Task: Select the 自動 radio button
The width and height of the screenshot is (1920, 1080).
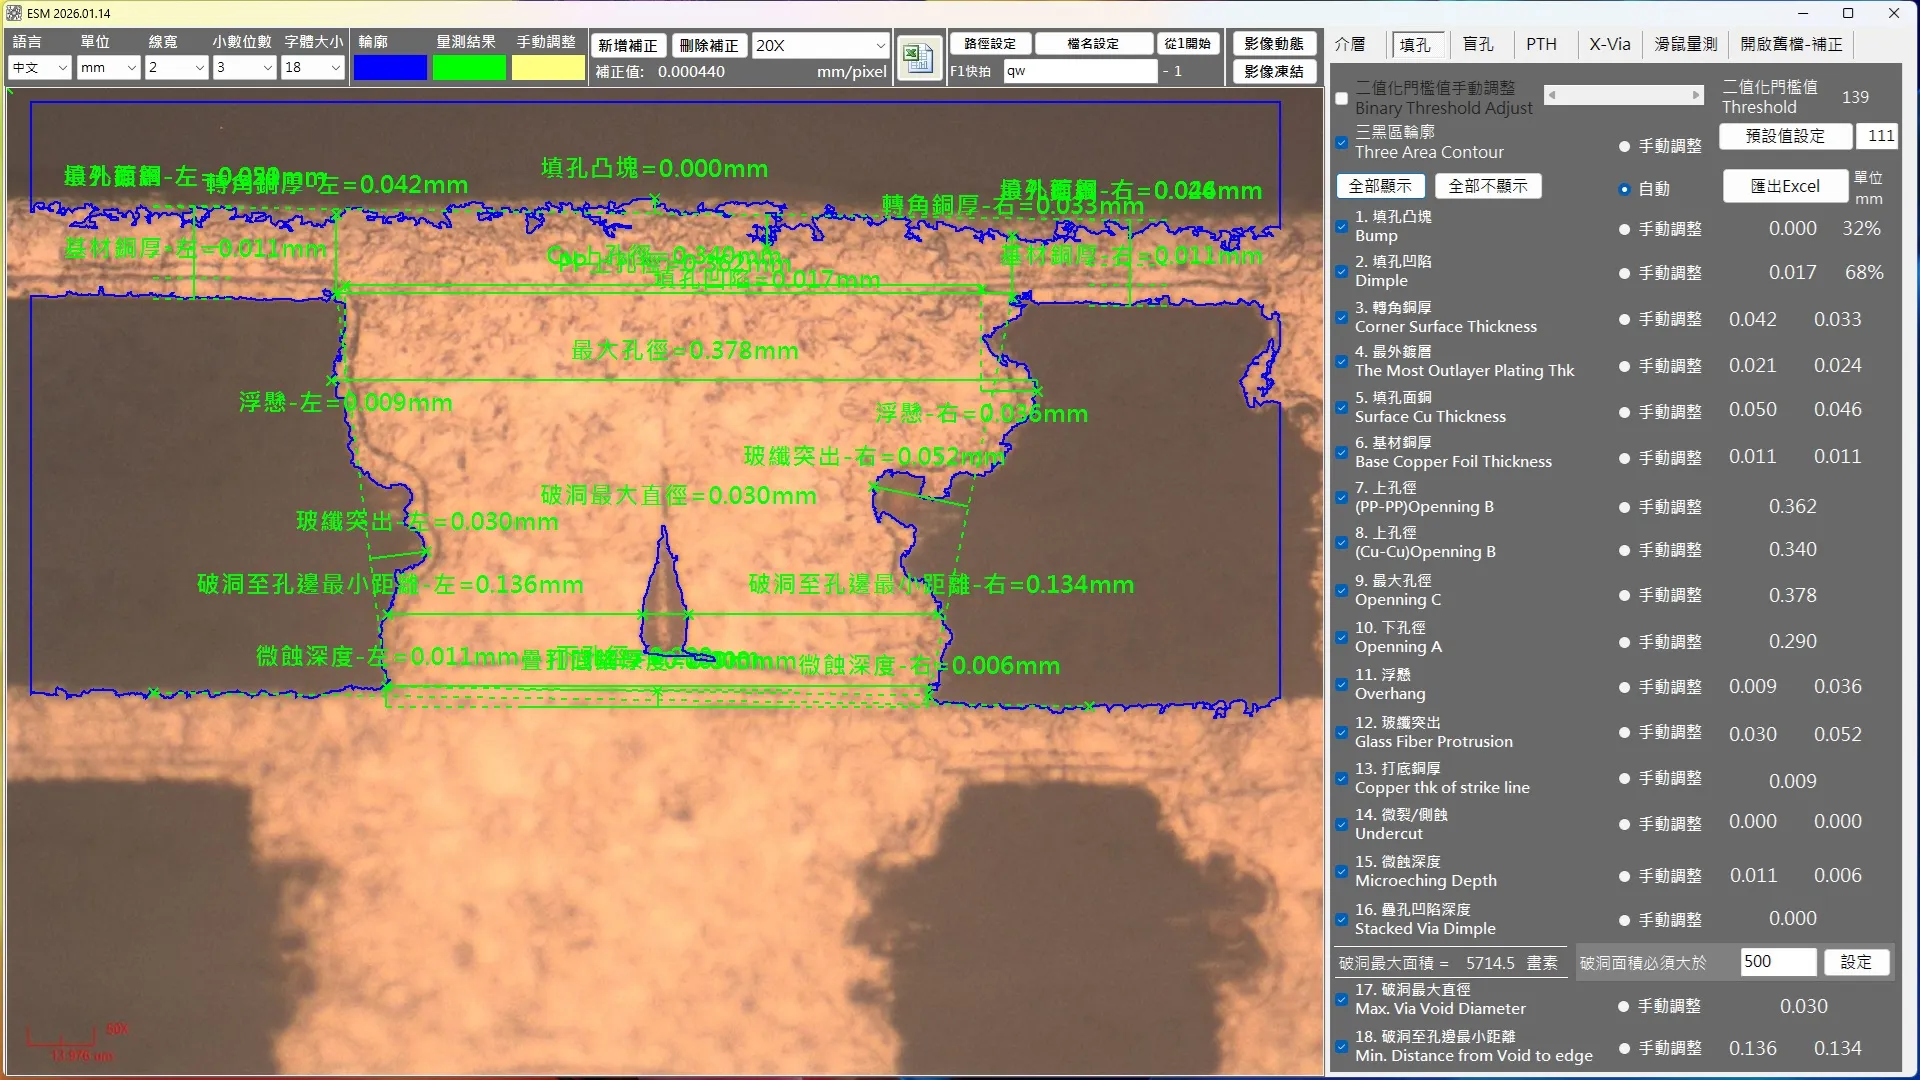Action: [1624, 189]
